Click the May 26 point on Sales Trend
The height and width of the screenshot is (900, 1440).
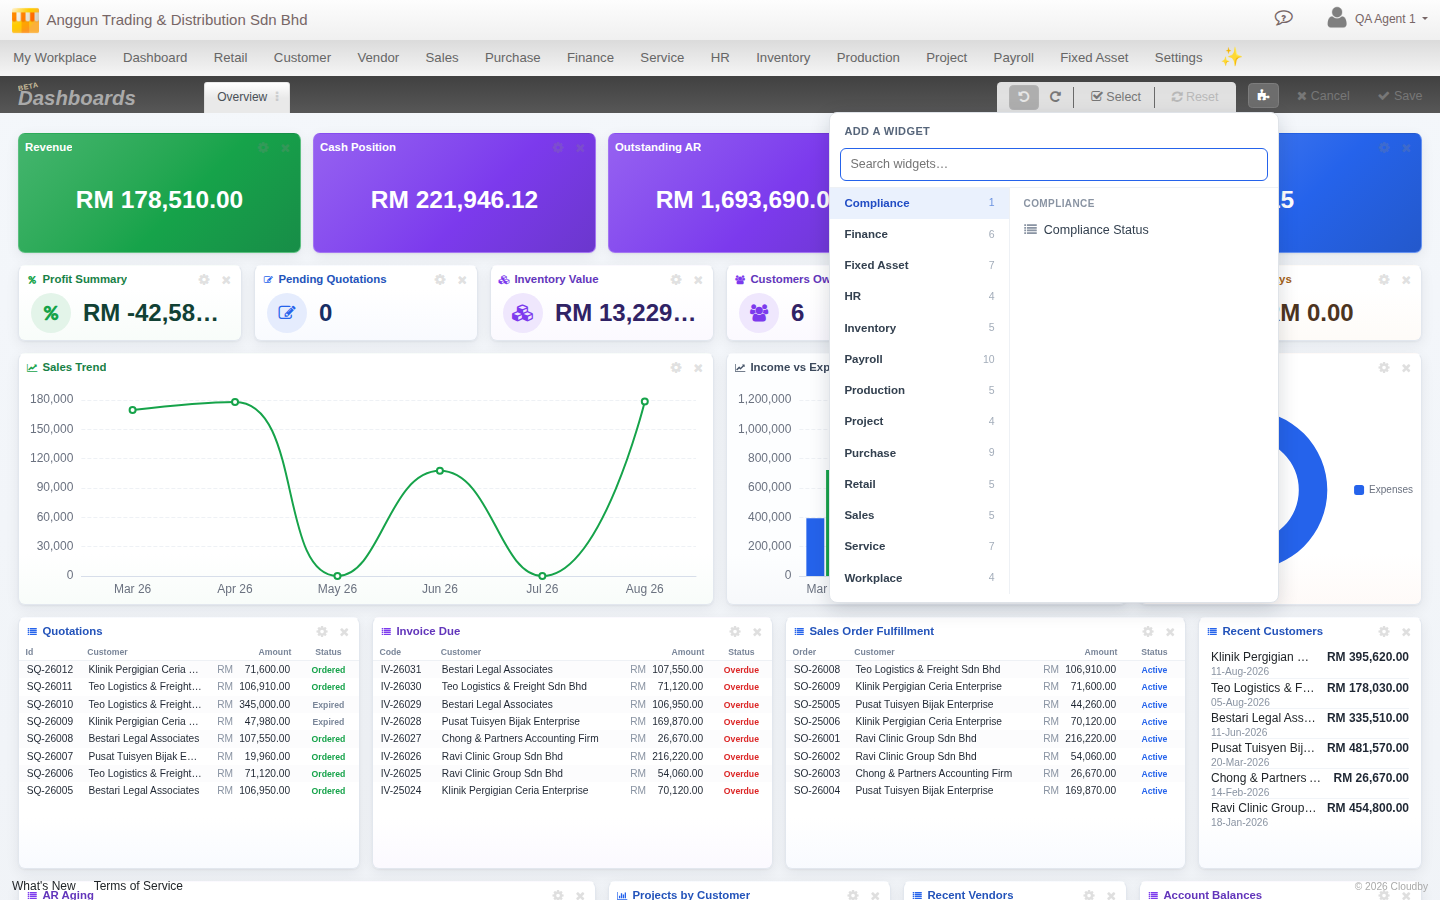[x=337, y=576]
